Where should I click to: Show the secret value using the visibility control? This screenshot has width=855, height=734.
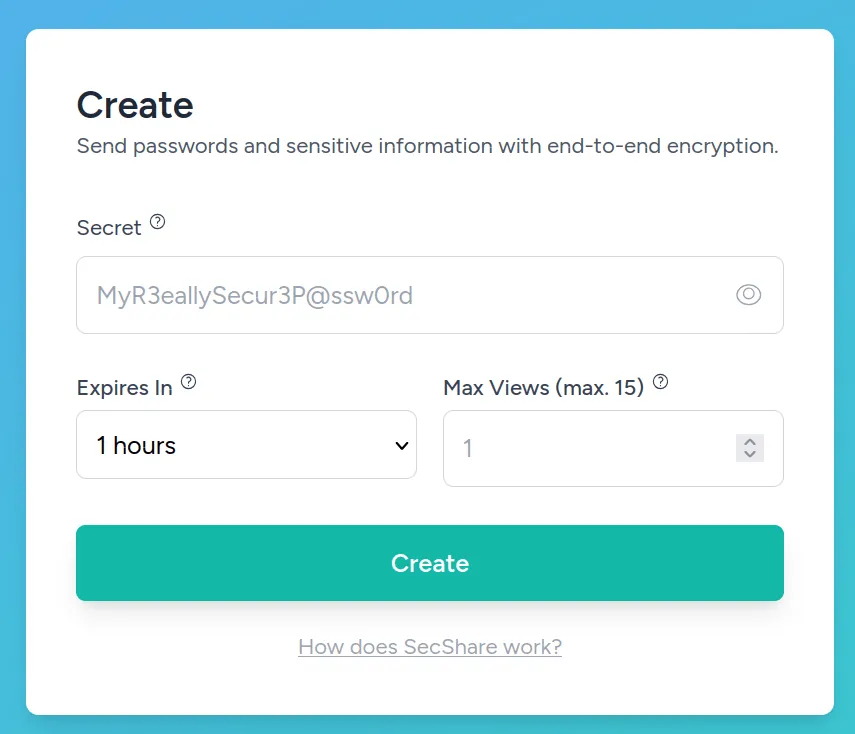tap(748, 294)
